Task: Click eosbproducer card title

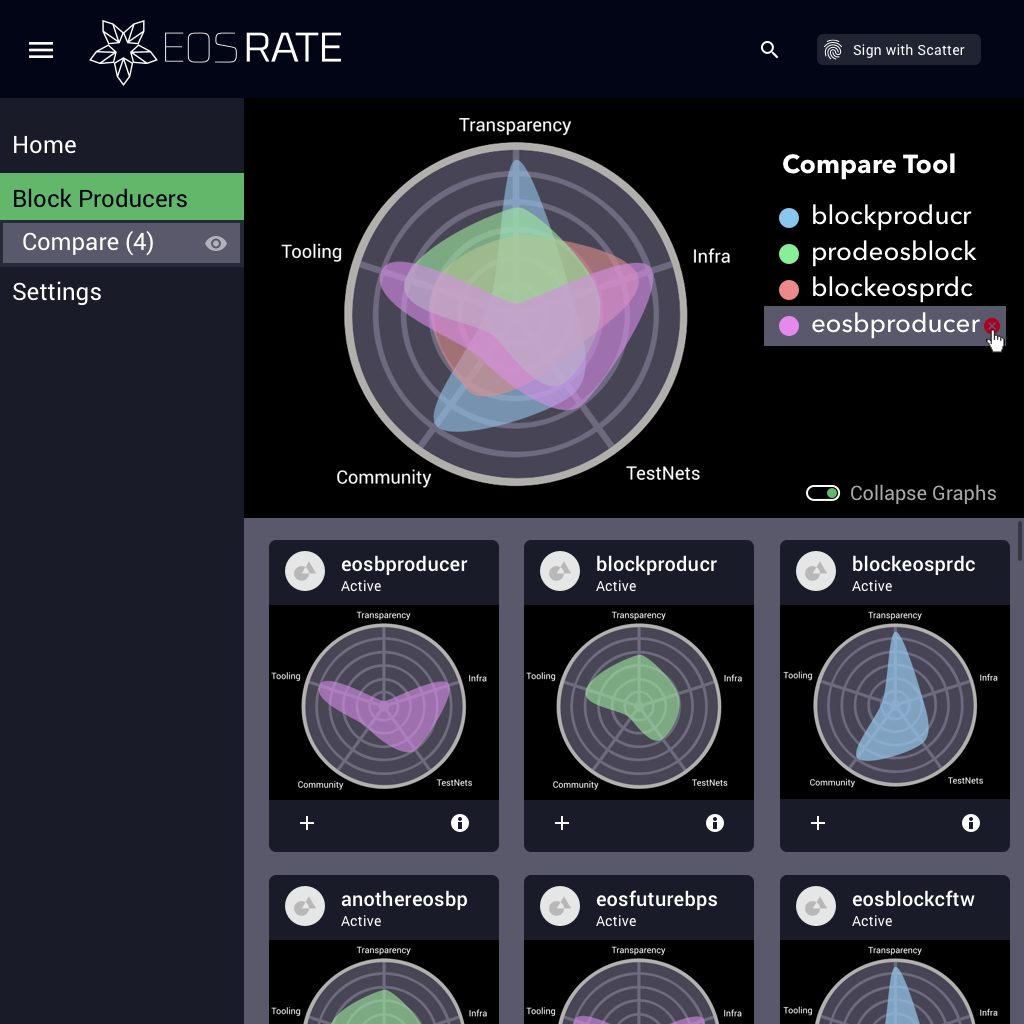Action: 404,564
